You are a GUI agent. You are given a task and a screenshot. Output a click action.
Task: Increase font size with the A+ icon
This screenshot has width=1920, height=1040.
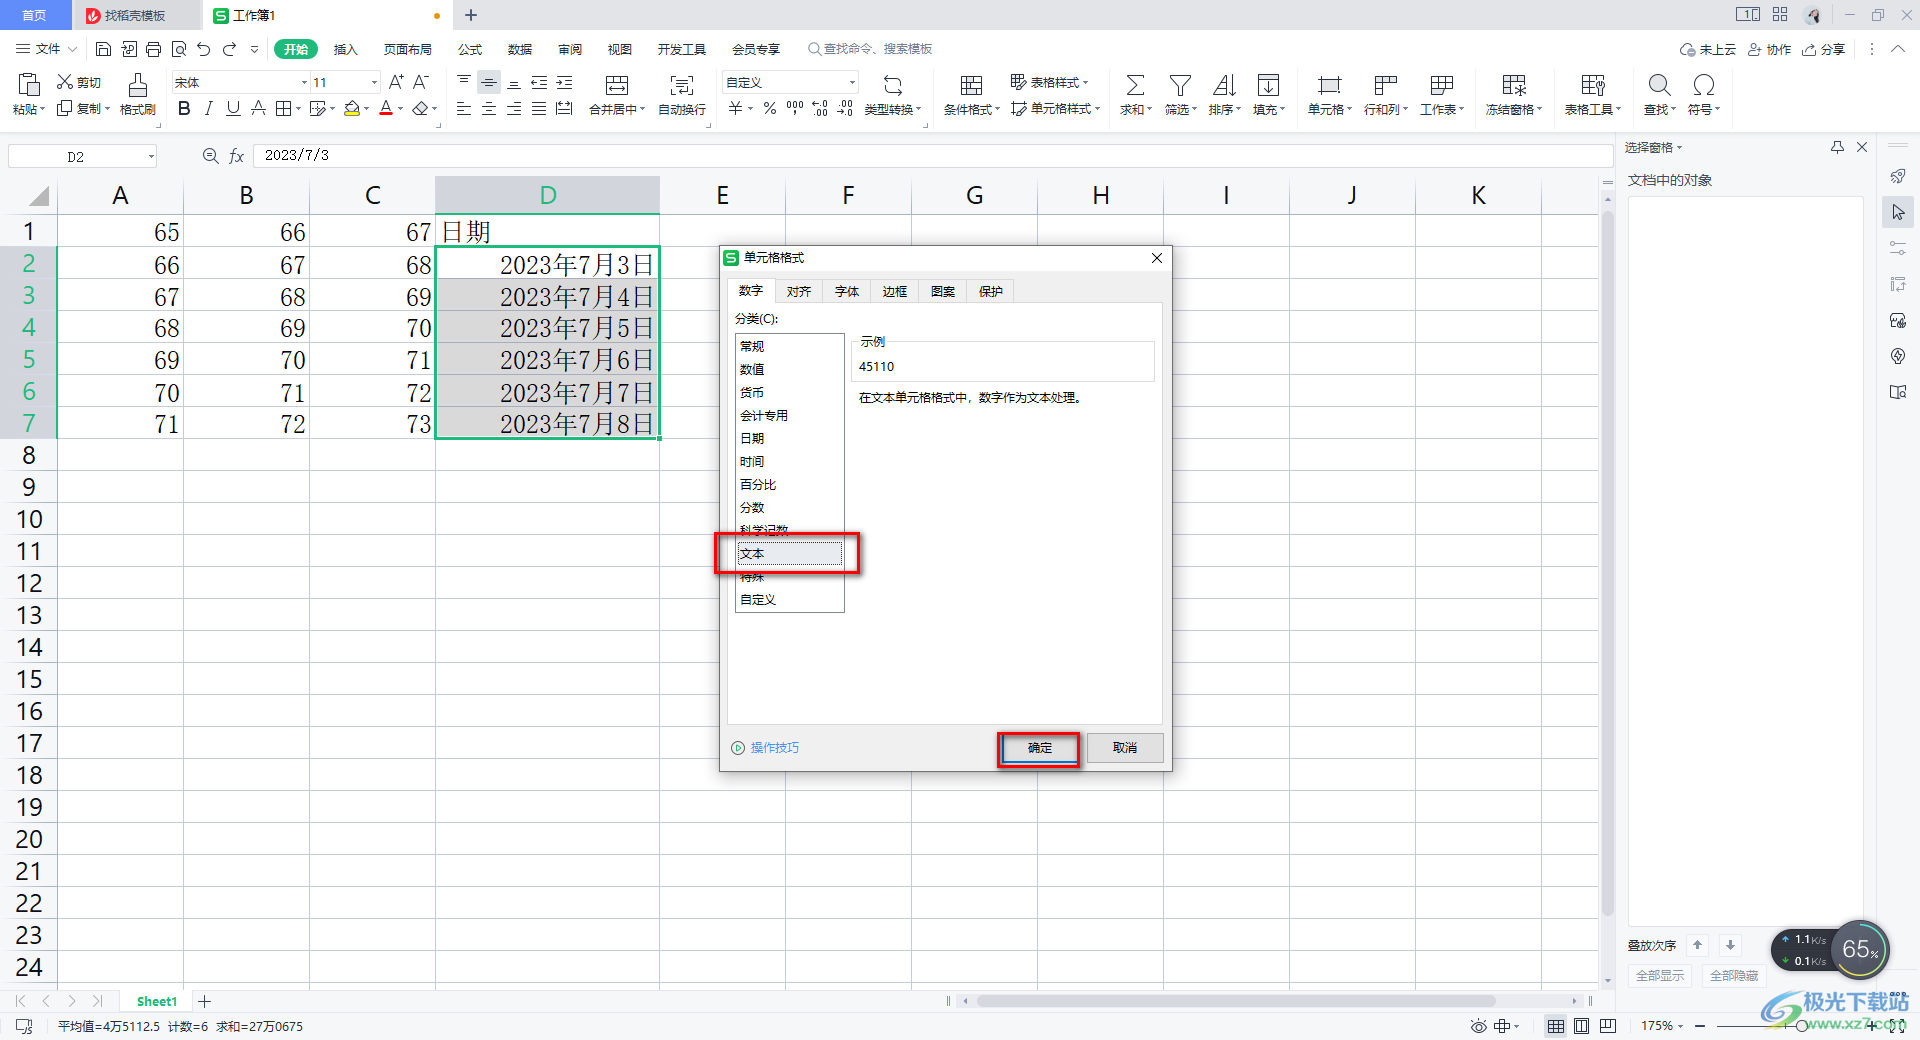click(x=396, y=82)
